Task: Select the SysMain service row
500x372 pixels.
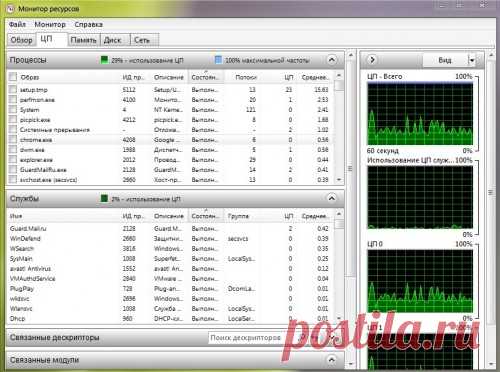Action: click(171, 259)
